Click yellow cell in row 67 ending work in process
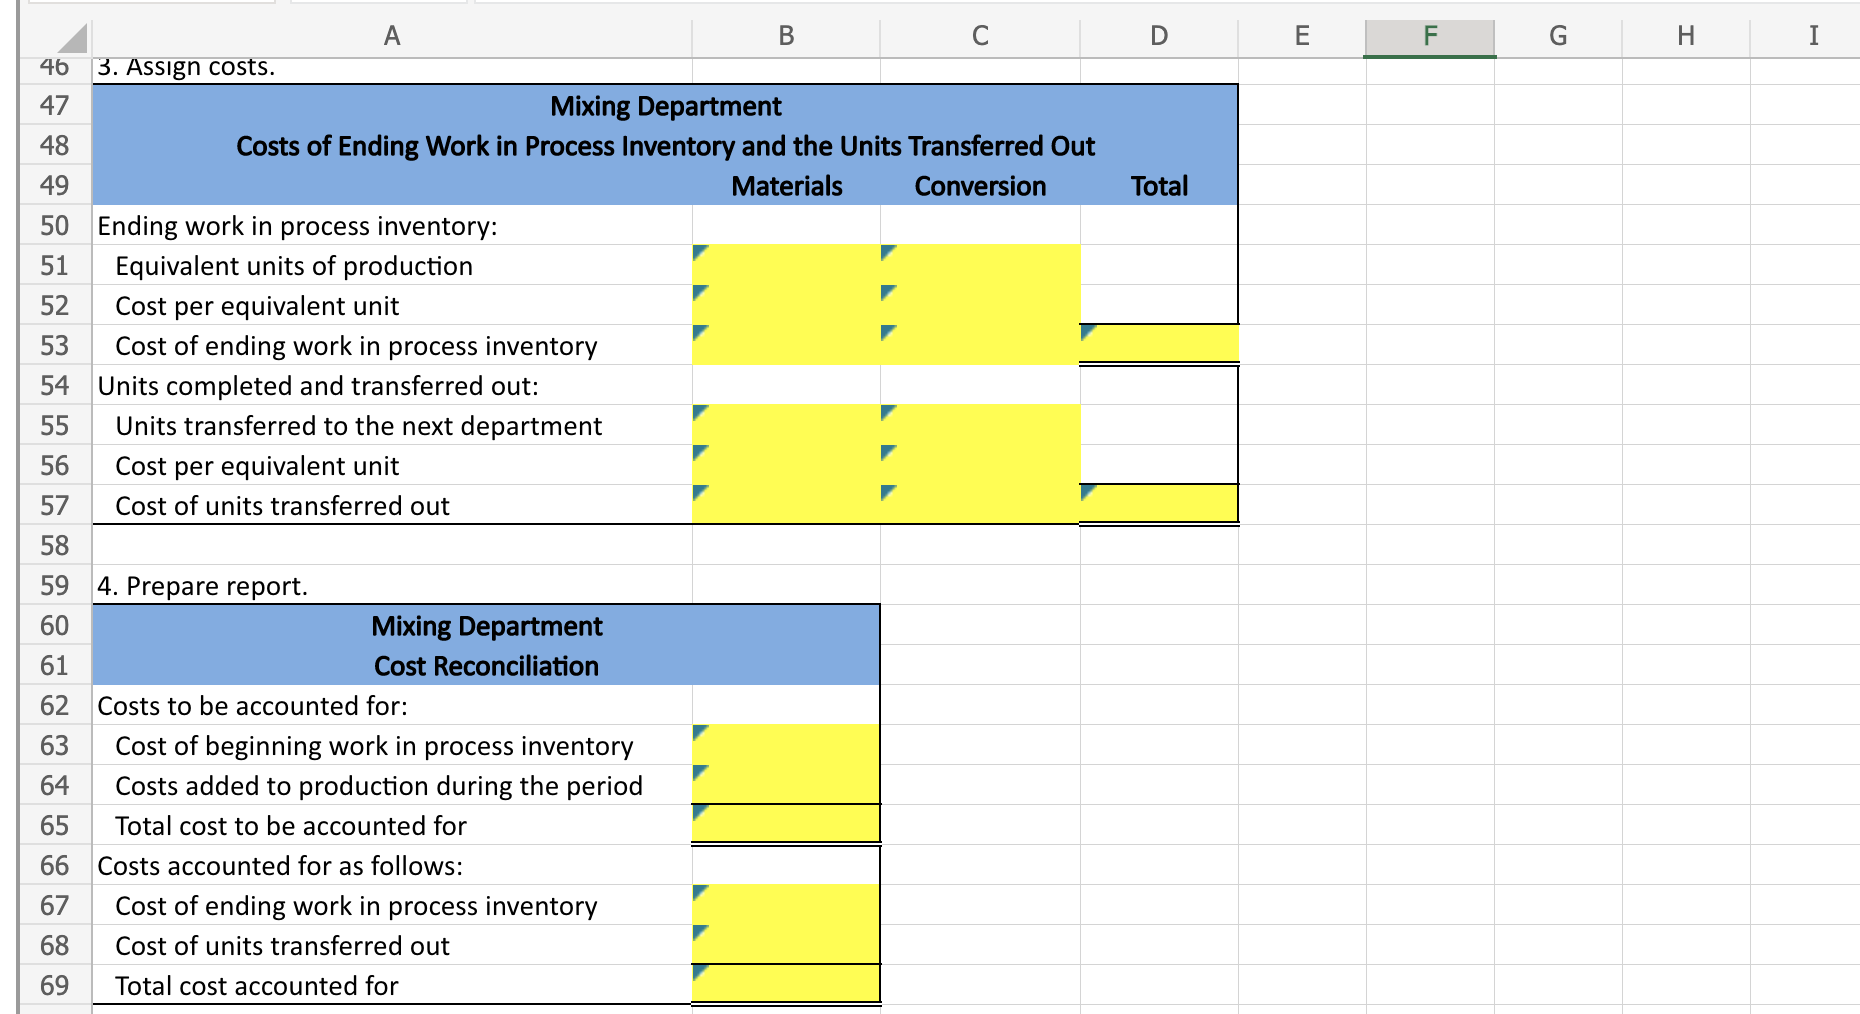The width and height of the screenshot is (1860, 1014). pos(786,905)
